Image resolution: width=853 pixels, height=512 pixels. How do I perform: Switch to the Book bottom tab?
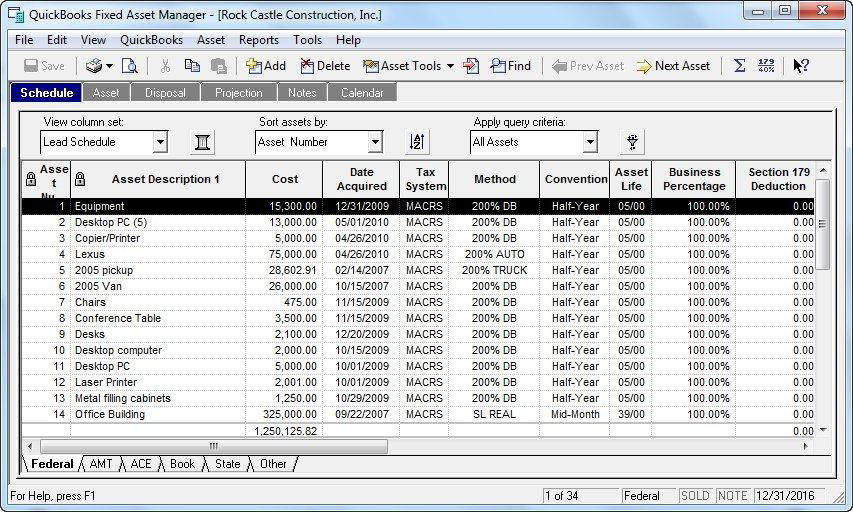click(182, 464)
